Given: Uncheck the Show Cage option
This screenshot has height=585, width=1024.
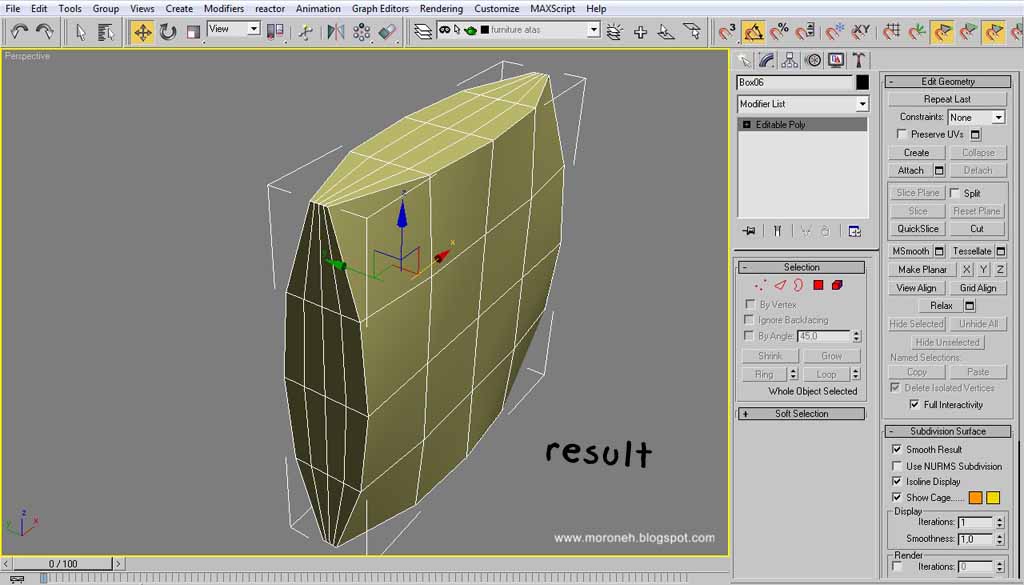Looking at the screenshot, I should 897,498.
